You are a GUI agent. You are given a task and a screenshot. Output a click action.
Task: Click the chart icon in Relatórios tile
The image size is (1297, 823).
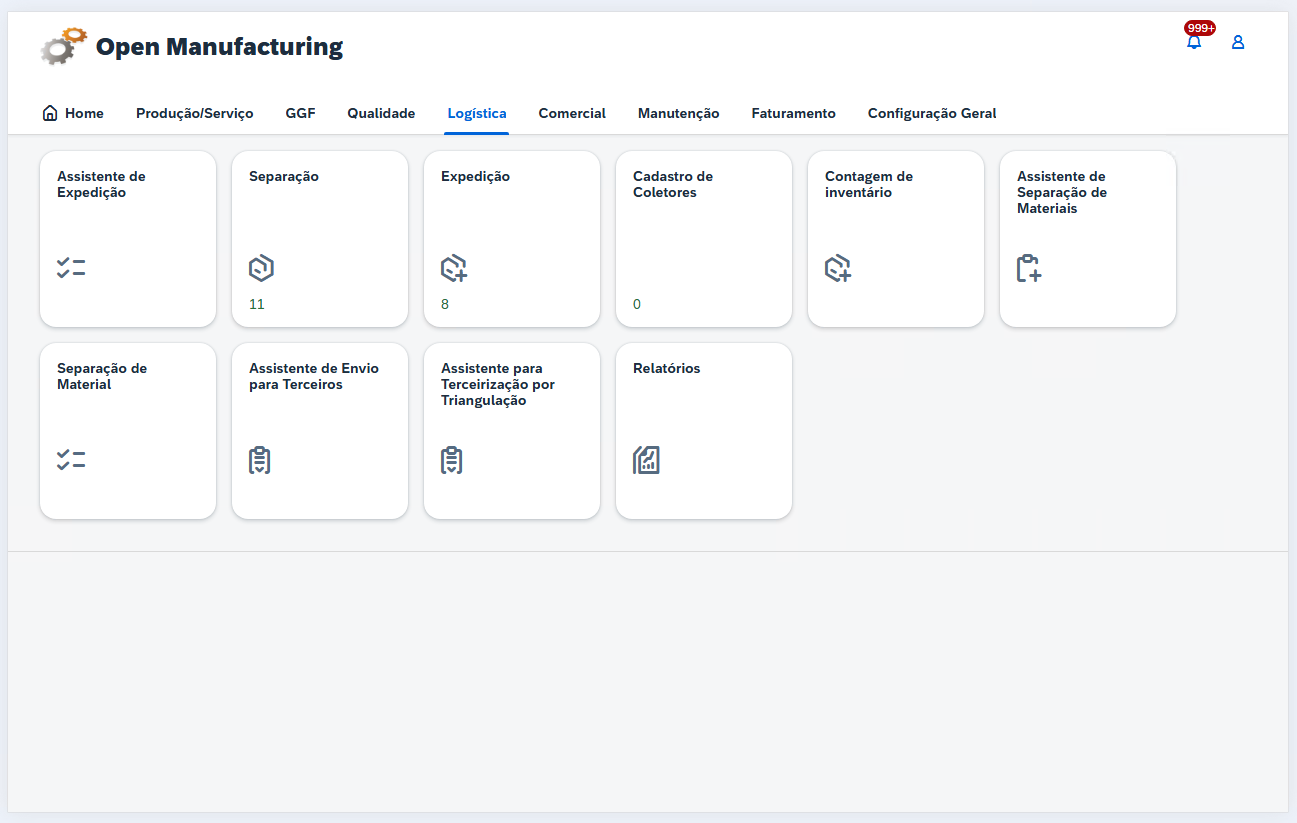(646, 460)
